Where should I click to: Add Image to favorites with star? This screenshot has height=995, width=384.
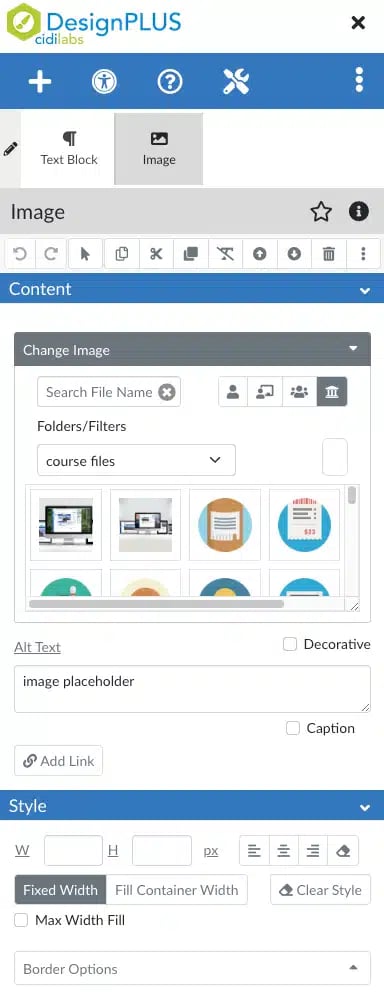[321, 212]
